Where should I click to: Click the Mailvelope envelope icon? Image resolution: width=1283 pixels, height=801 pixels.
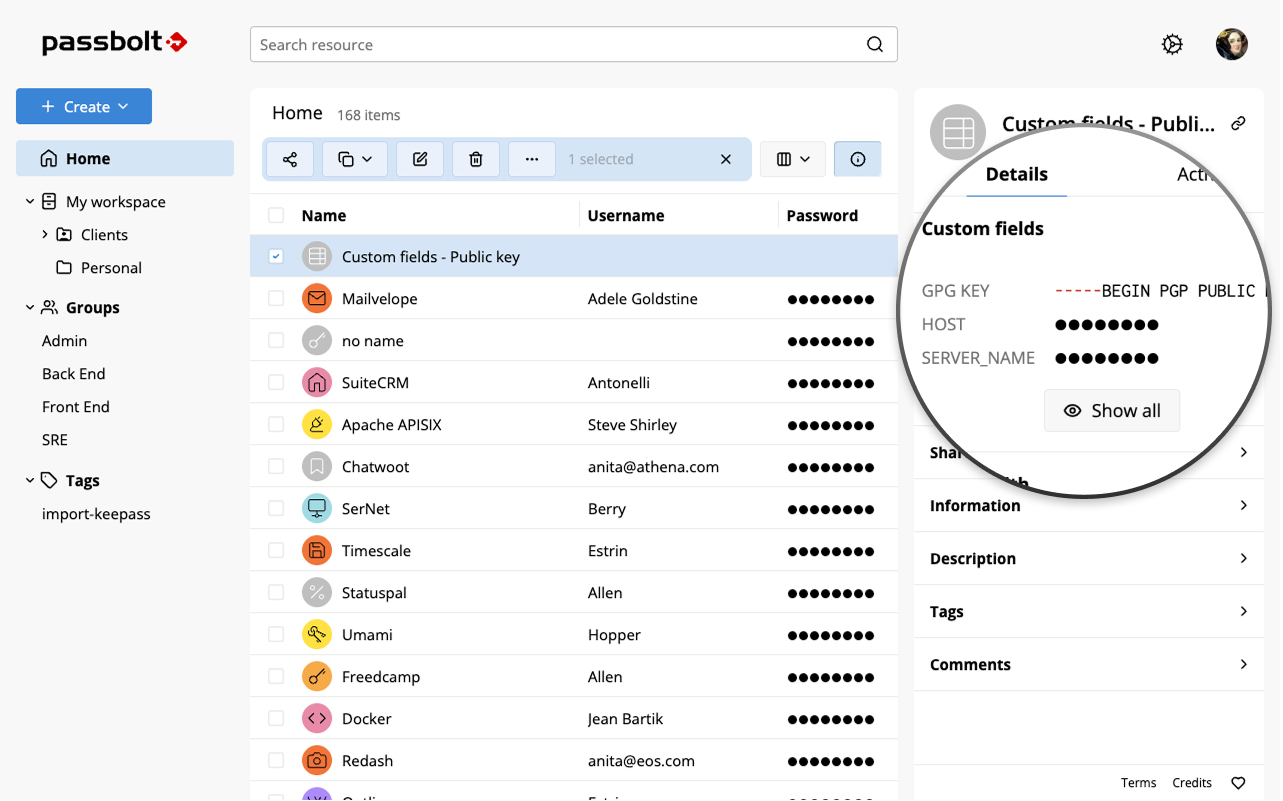317,298
